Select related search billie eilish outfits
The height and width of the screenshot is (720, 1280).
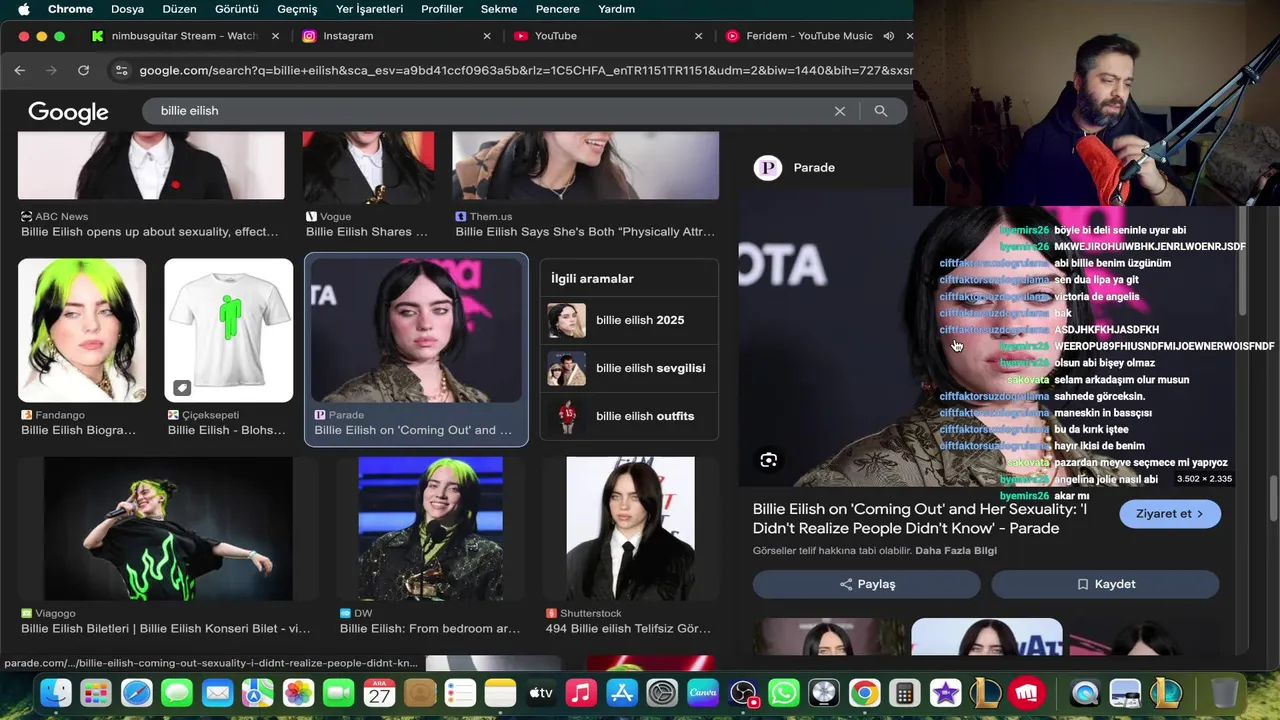click(629, 416)
